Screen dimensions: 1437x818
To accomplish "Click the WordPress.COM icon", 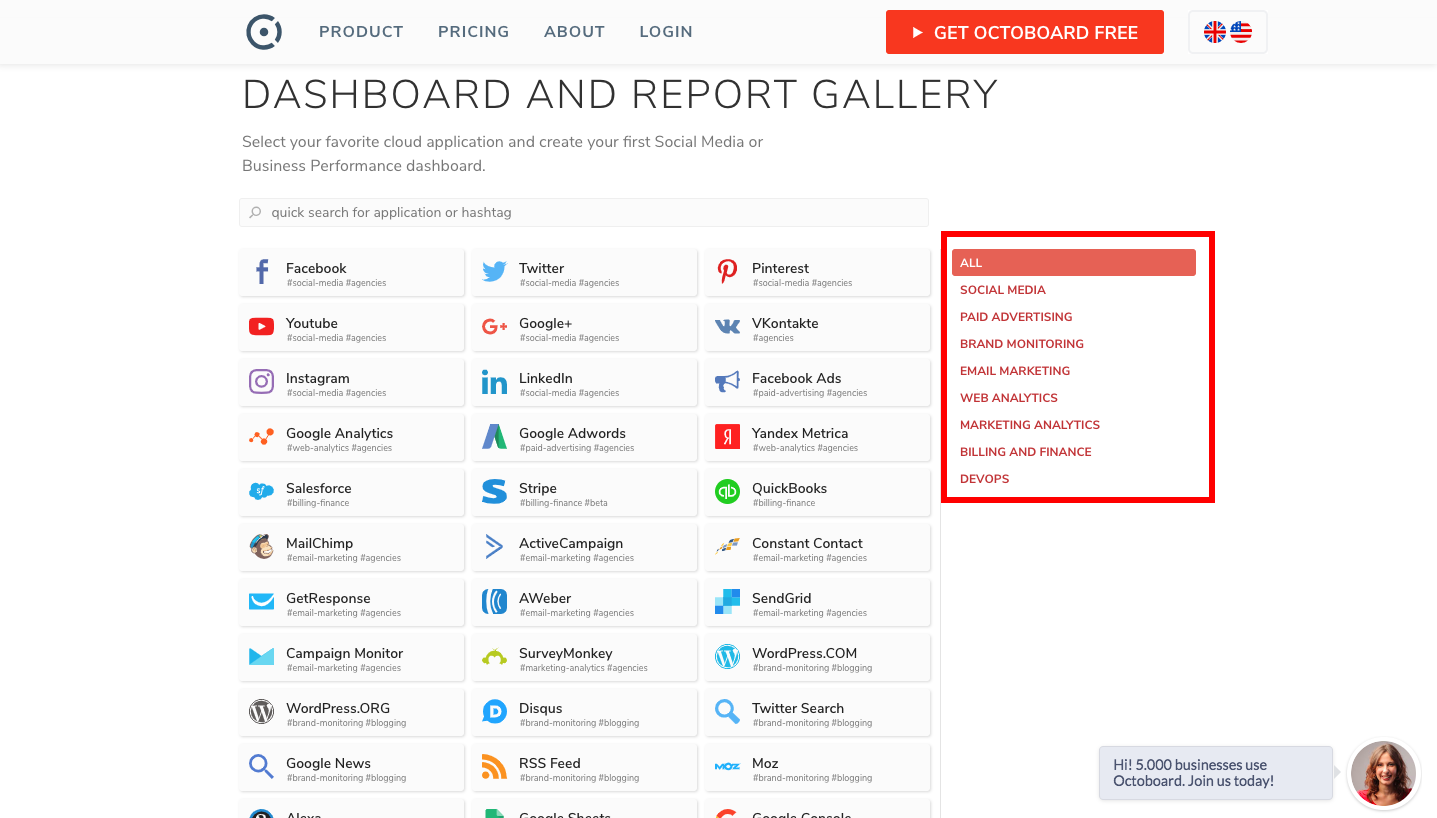I will coord(727,657).
